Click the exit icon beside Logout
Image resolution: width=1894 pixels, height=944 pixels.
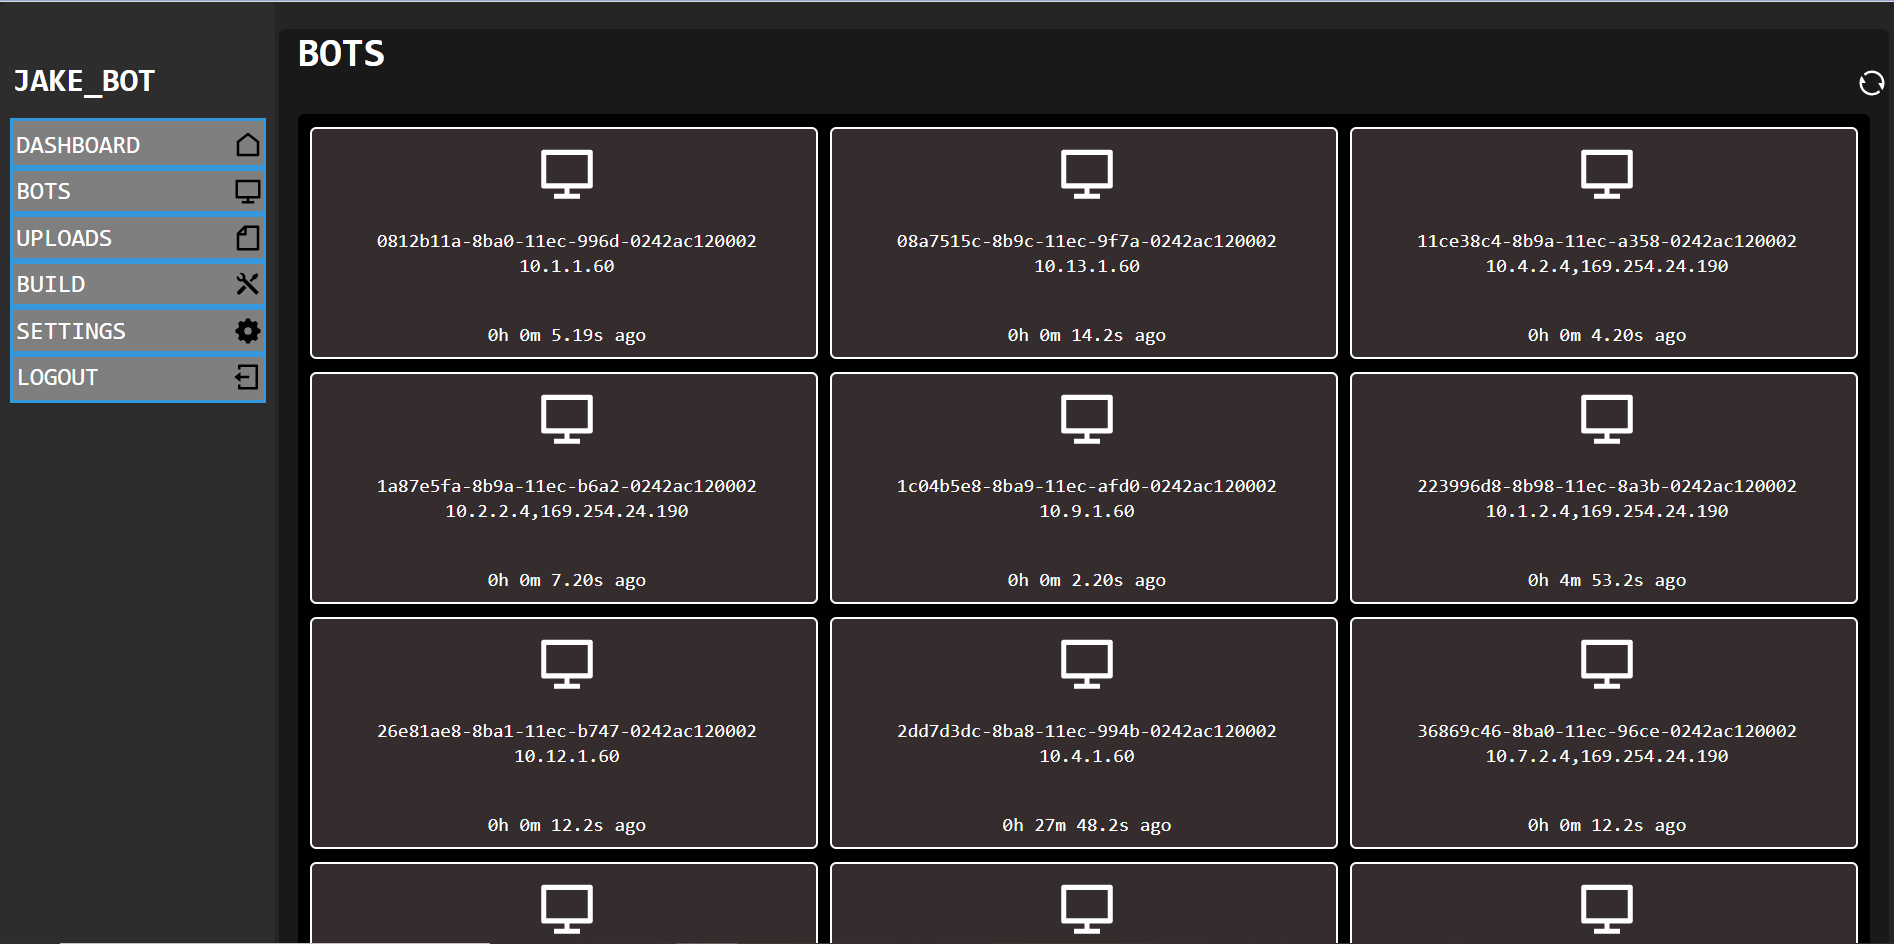247,377
